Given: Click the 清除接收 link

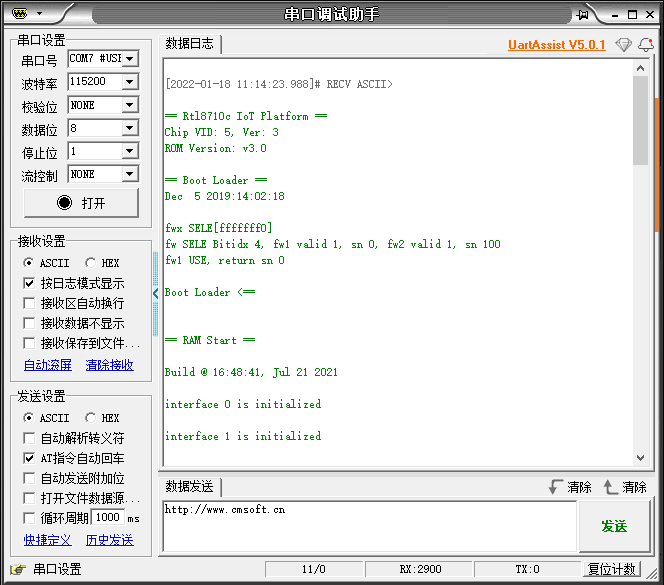Looking at the screenshot, I should (x=110, y=365).
